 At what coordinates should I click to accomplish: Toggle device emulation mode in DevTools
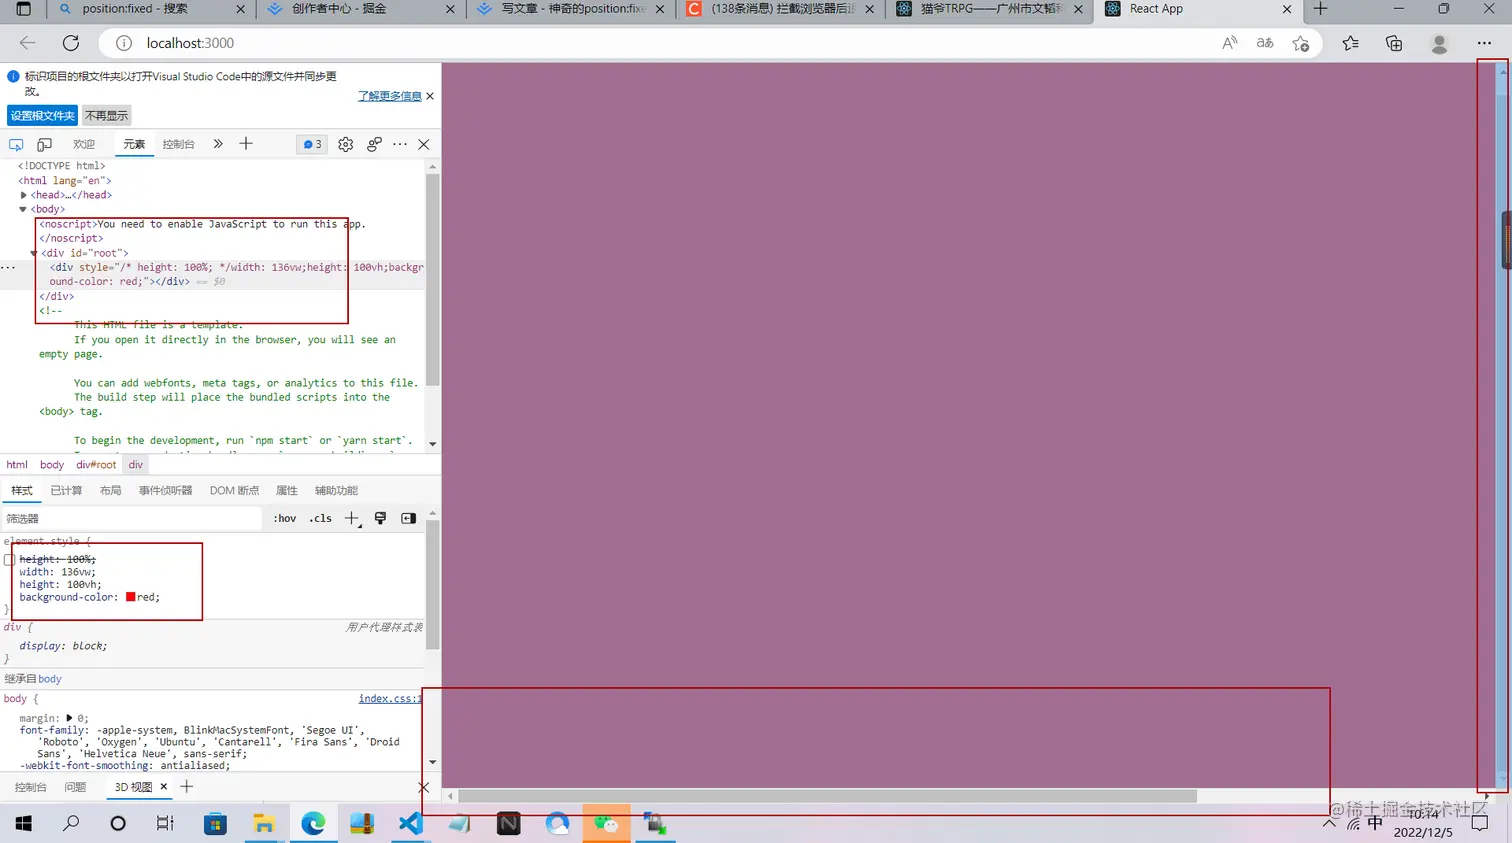pyautogui.click(x=44, y=144)
